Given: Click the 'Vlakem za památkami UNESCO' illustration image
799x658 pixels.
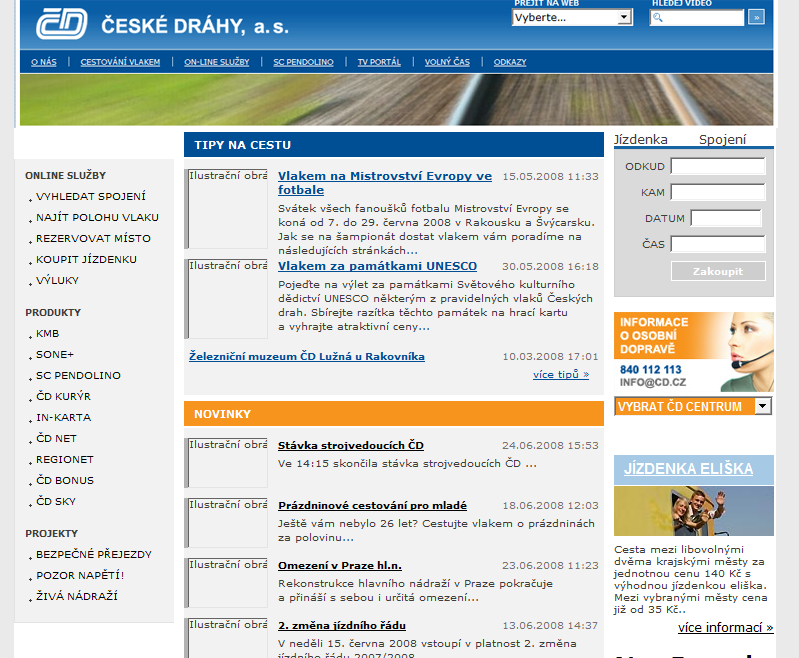Looking at the screenshot, I should click(x=226, y=298).
